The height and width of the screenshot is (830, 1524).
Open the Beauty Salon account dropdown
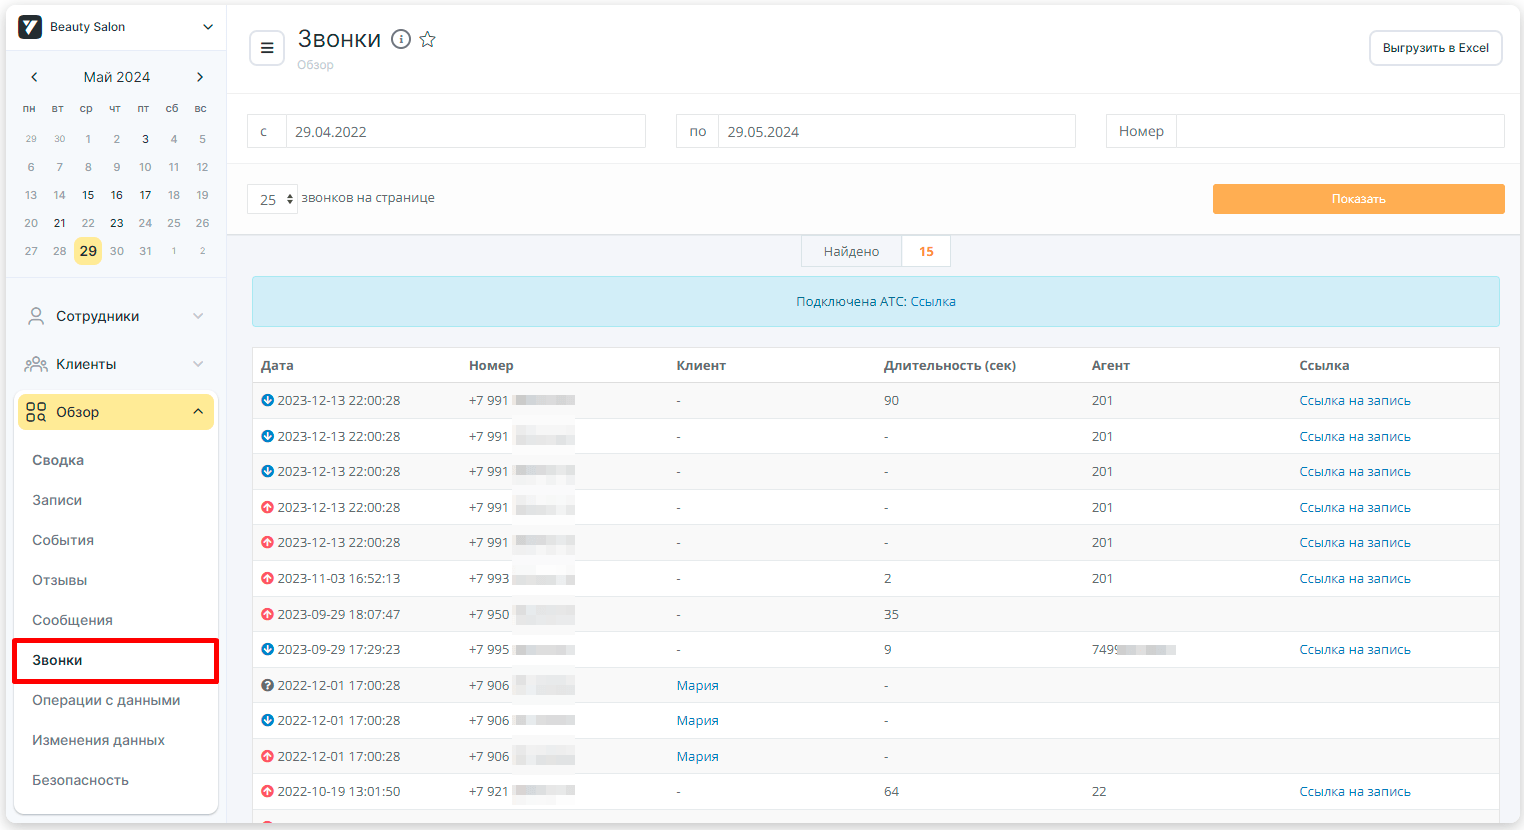pyautogui.click(x=208, y=27)
